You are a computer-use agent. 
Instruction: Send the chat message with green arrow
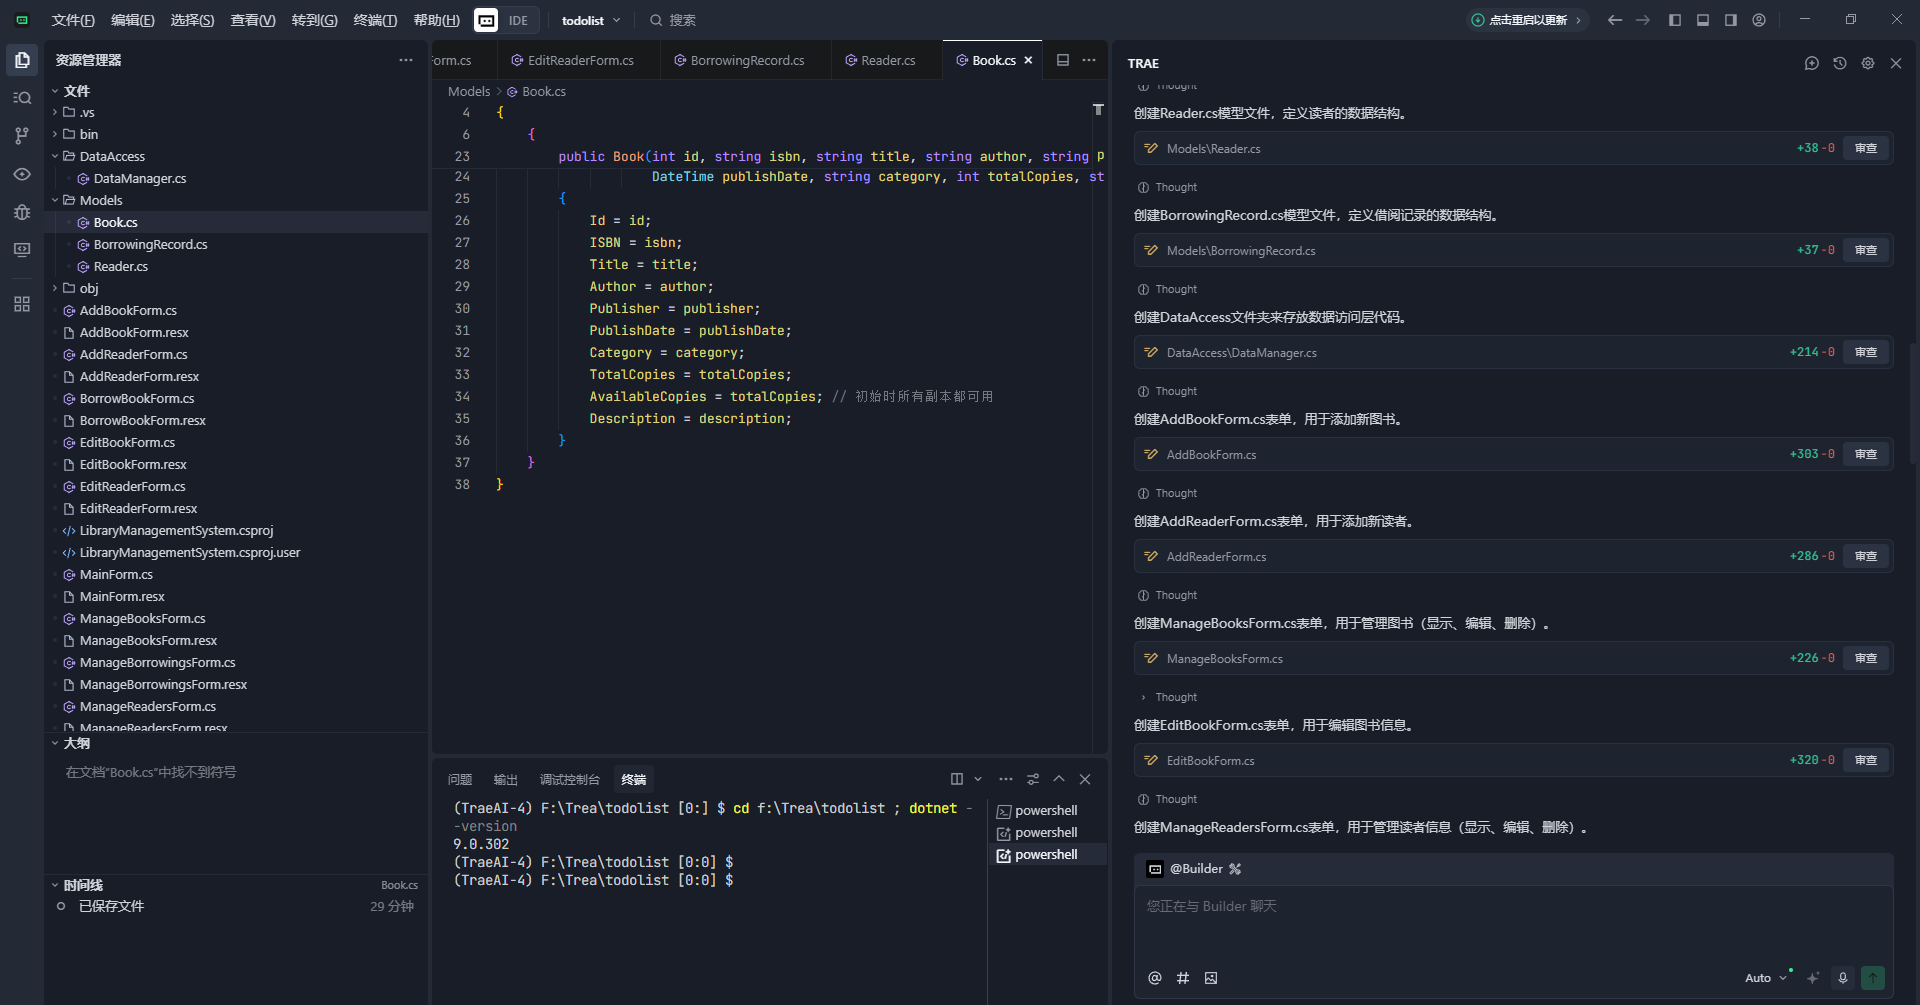[x=1873, y=978]
